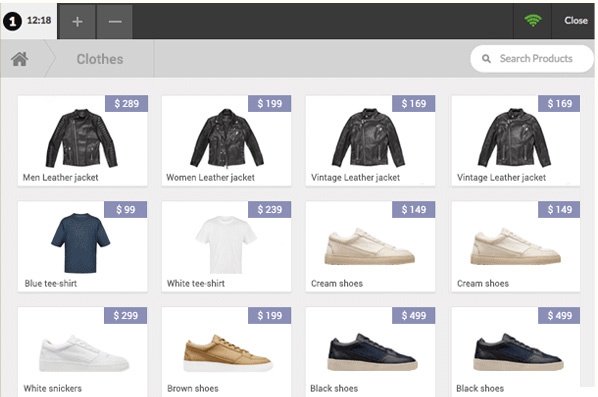This screenshot has height=397, width=598.
Task: Remove current order with minus button
Action: 115,21
